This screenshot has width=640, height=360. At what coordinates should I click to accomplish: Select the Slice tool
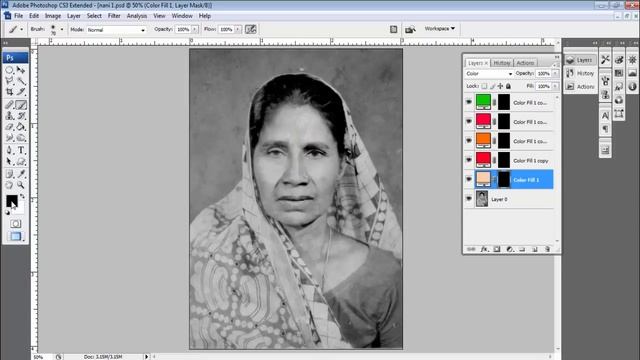click(x=21, y=92)
